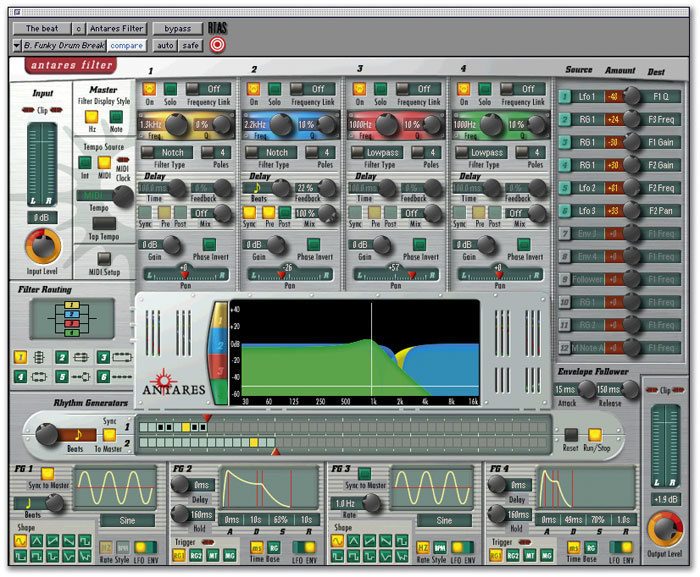Image resolution: width=700 pixels, height=577 pixels.
Task: Toggle Rhythm Generators Sync To Master
Action: (x=109, y=435)
